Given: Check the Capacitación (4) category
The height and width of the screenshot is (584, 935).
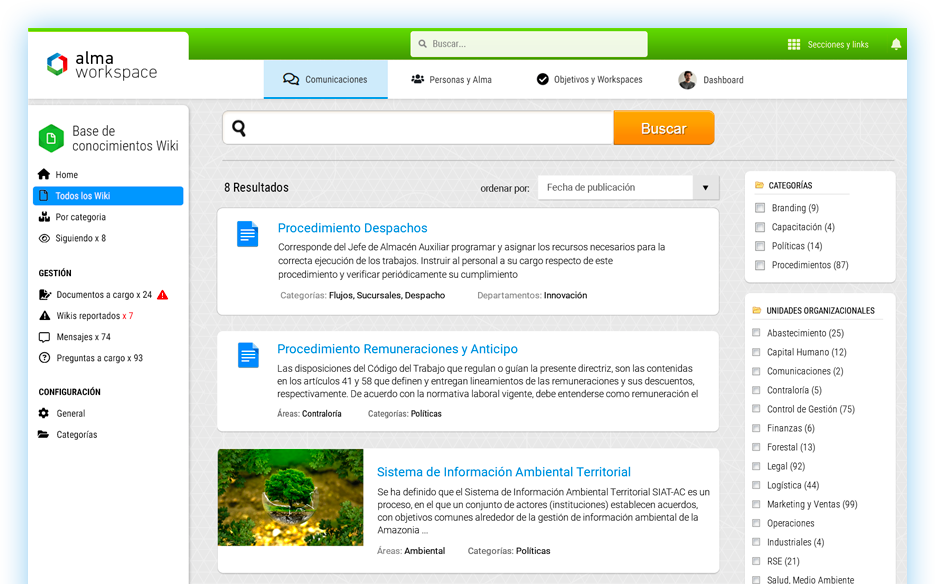Looking at the screenshot, I should coord(760,227).
